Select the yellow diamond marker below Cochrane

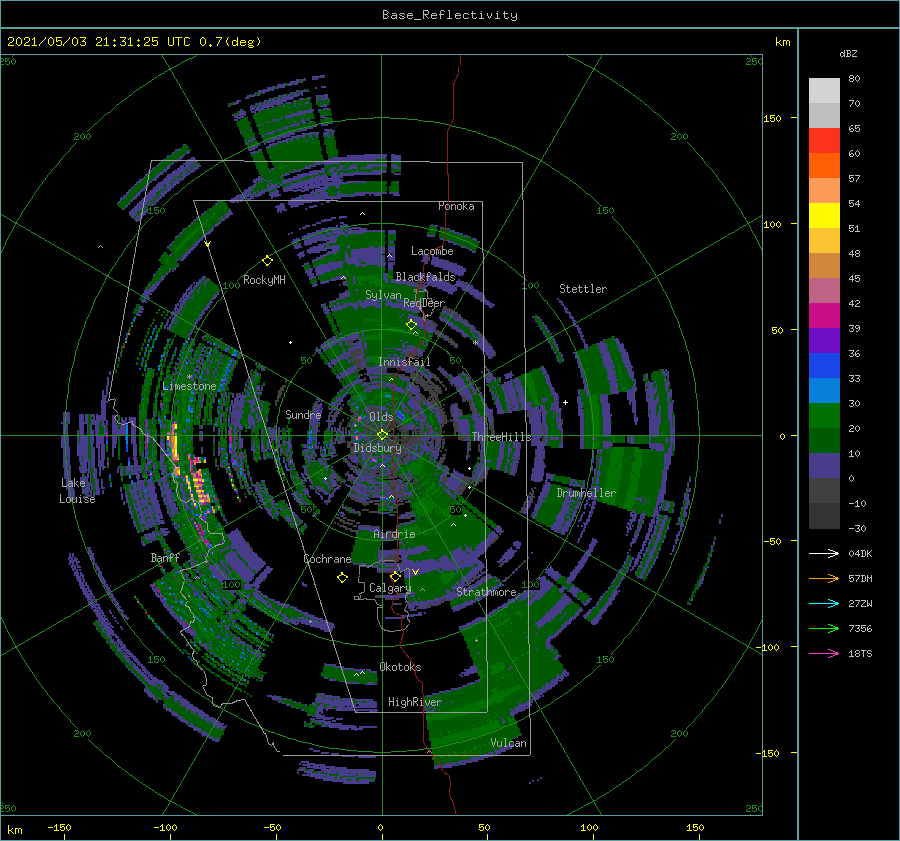coord(342,578)
